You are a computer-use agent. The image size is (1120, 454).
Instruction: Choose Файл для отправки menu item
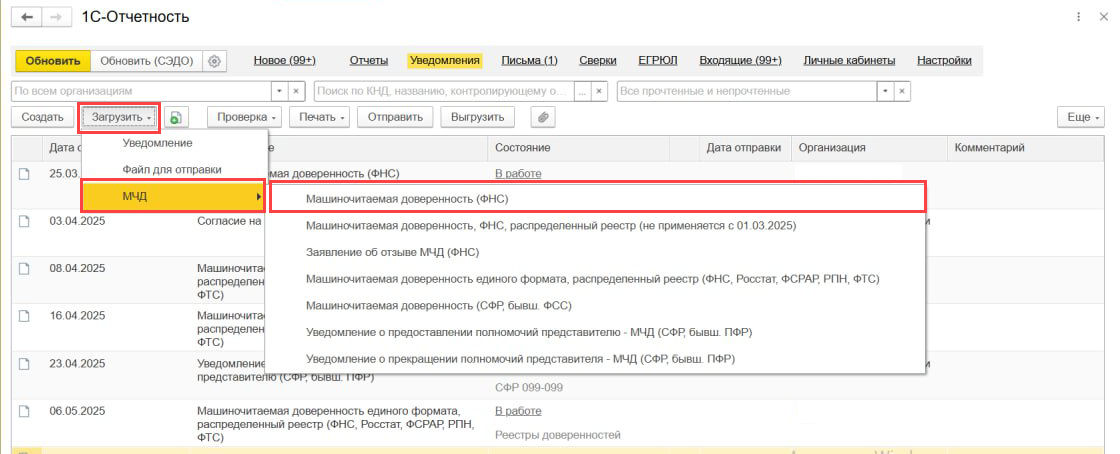[174, 170]
